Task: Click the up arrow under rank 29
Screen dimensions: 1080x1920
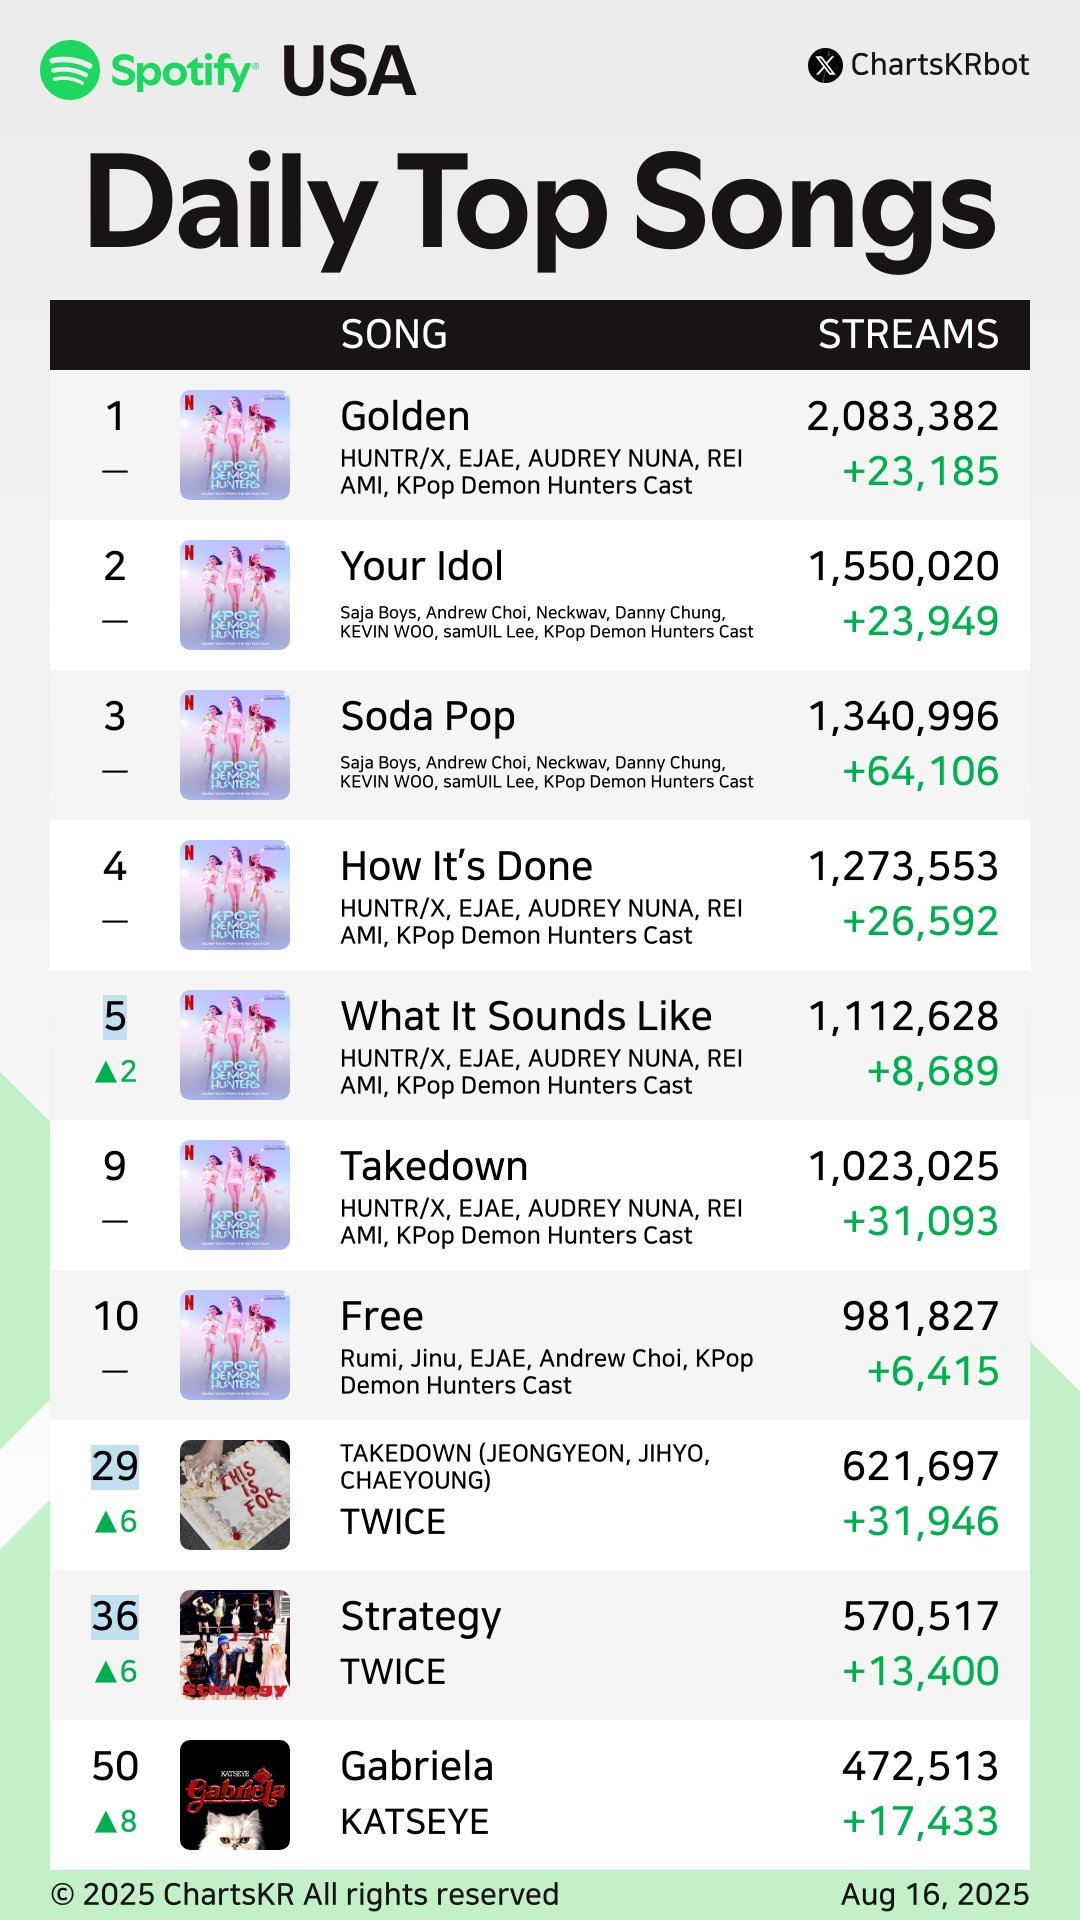Action: click(106, 1522)
